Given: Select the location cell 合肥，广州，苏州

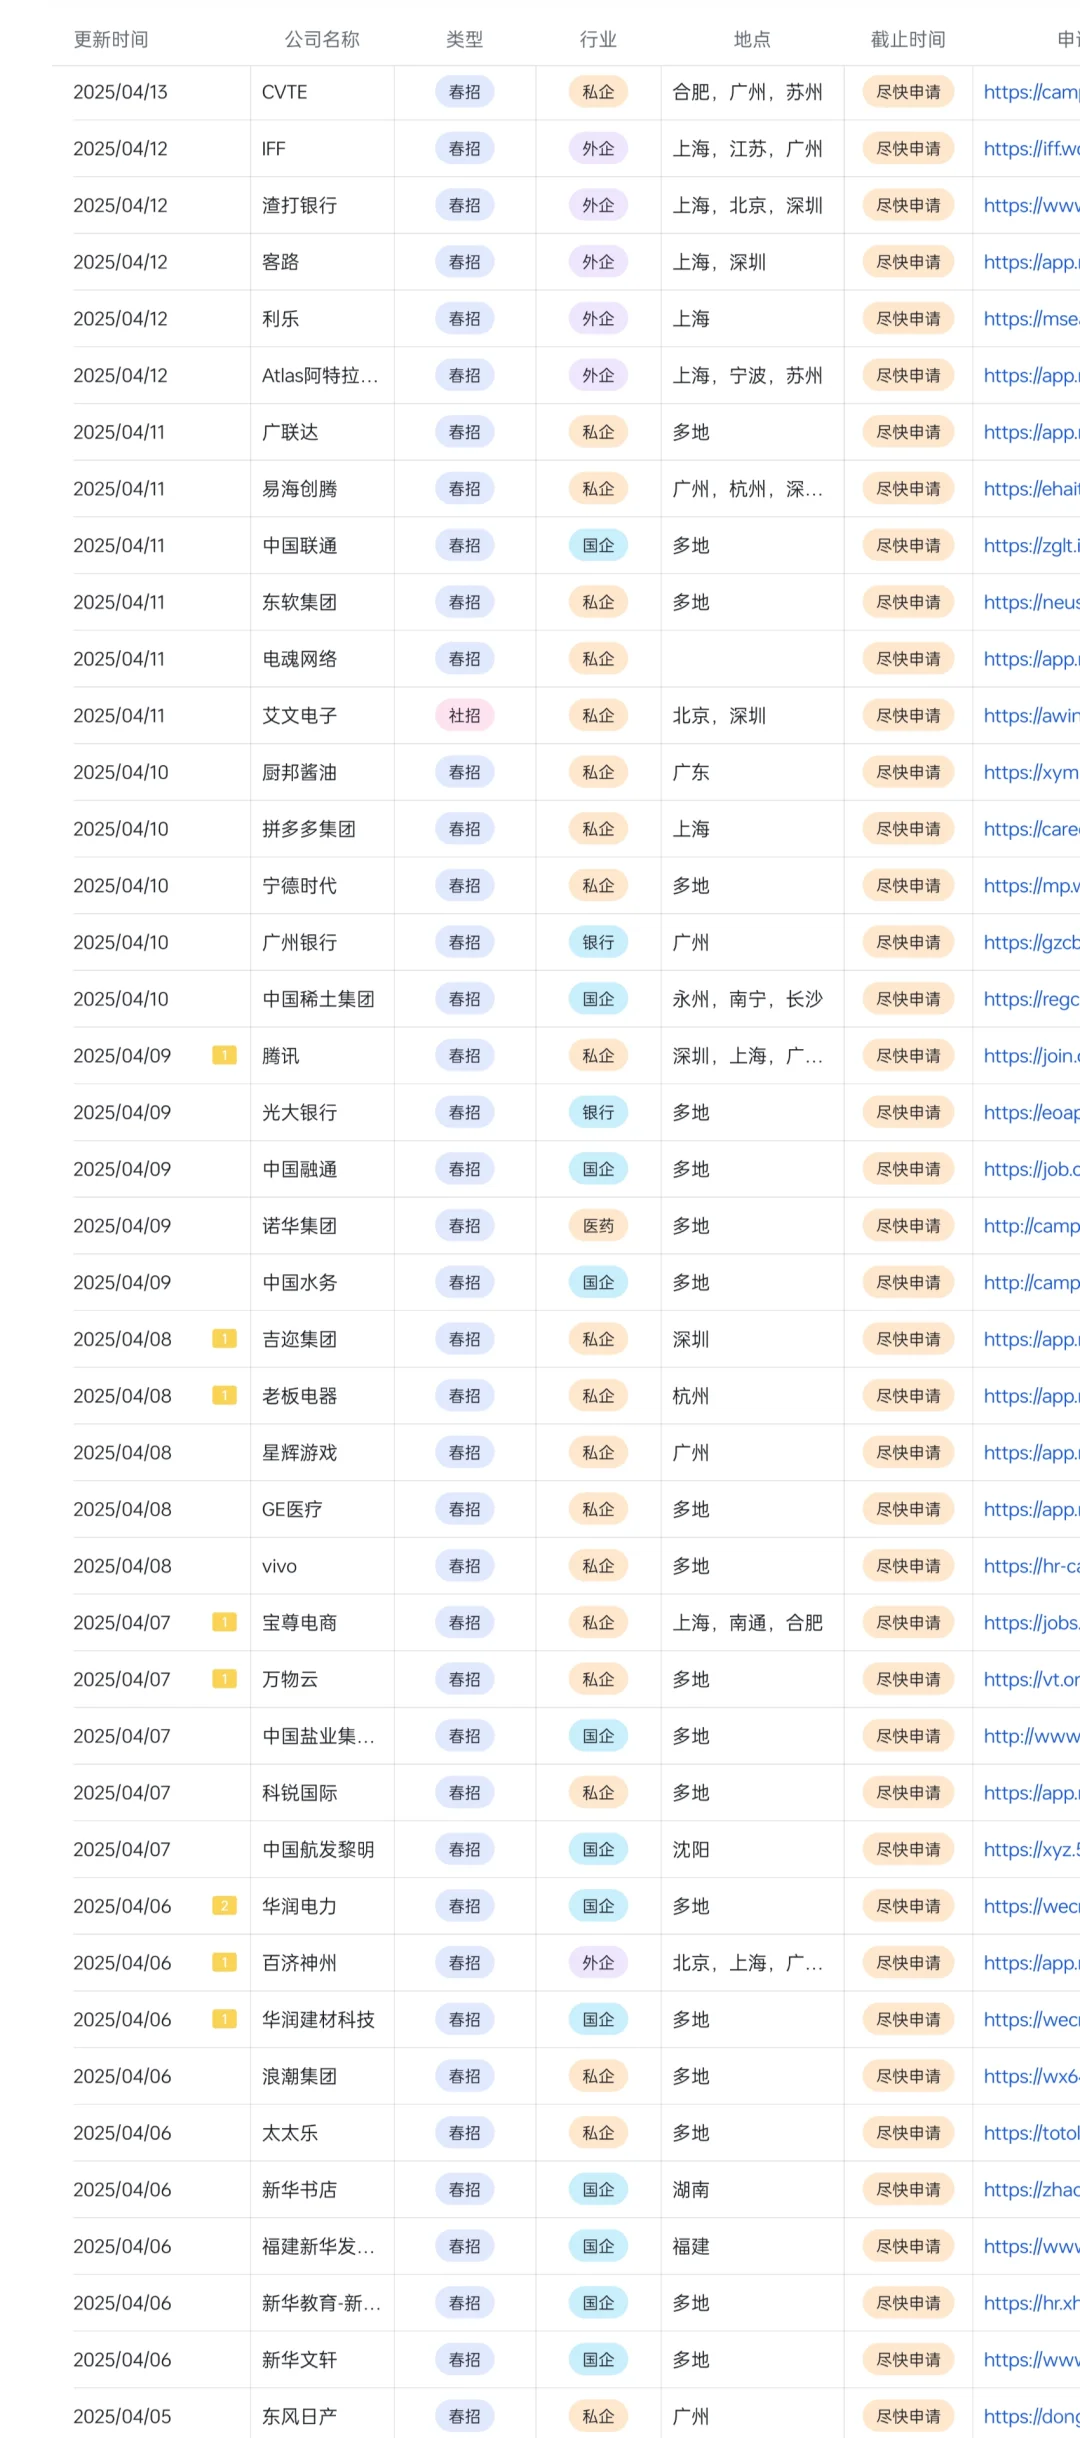Looking at the screenshot, I should [752, 92].
